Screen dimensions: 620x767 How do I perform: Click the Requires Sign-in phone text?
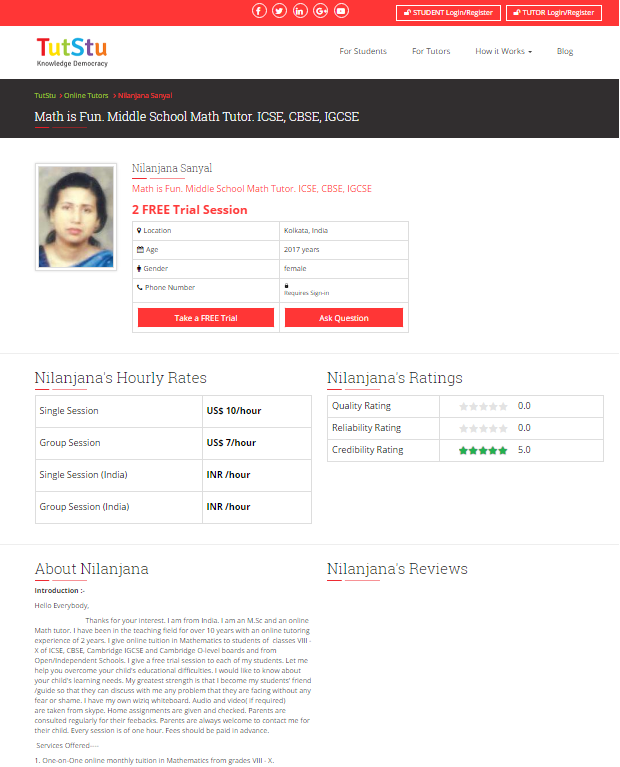click(306, 293)
